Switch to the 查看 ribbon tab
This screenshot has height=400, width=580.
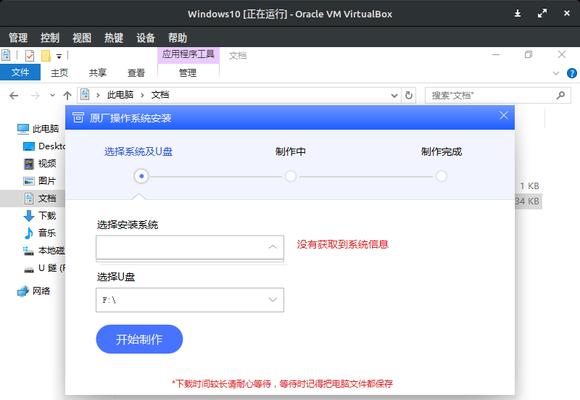(x=136, y=73)
